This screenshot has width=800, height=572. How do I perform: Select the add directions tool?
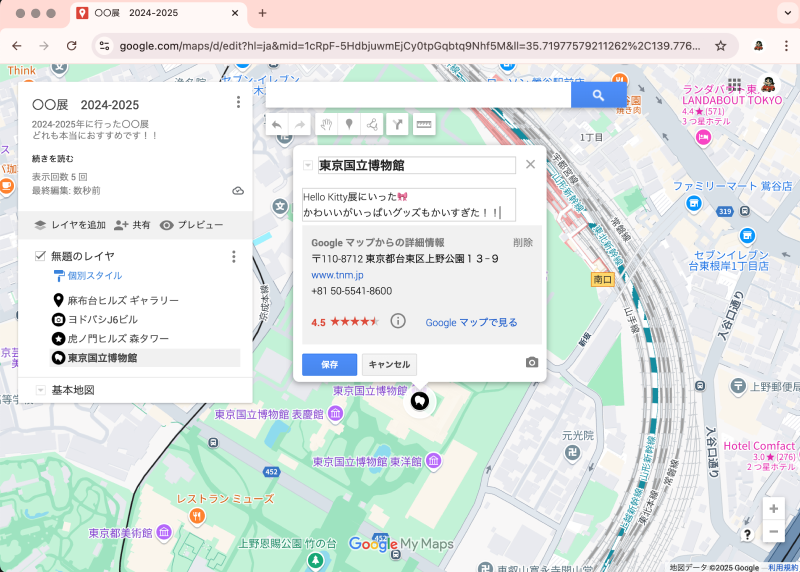[x=397, y=124]
